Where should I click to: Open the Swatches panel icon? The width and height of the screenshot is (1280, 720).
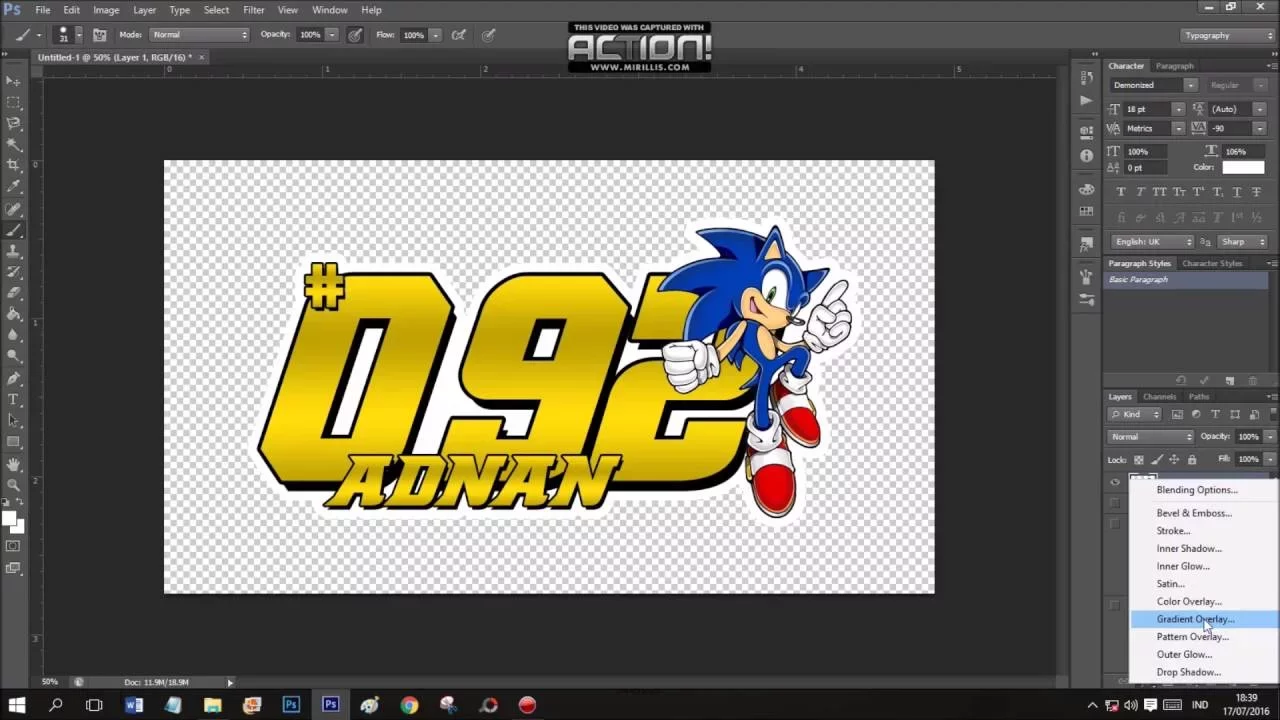click(x=1086, y=211)
